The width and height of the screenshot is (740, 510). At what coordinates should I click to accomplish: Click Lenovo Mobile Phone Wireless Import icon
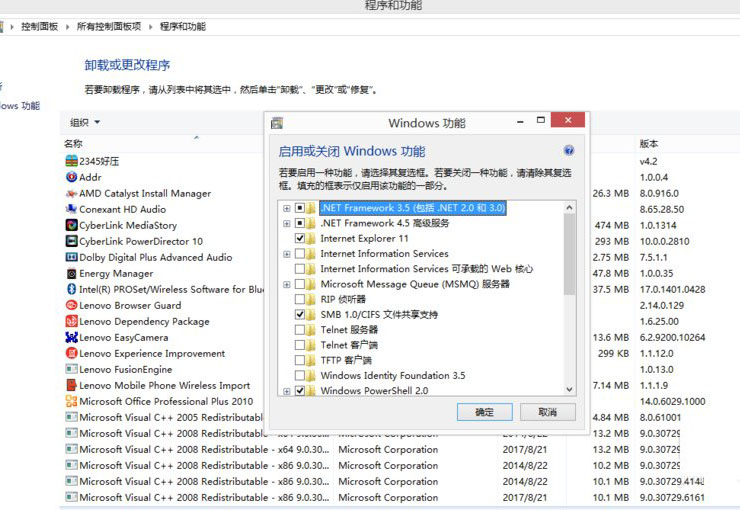(71, 385)
